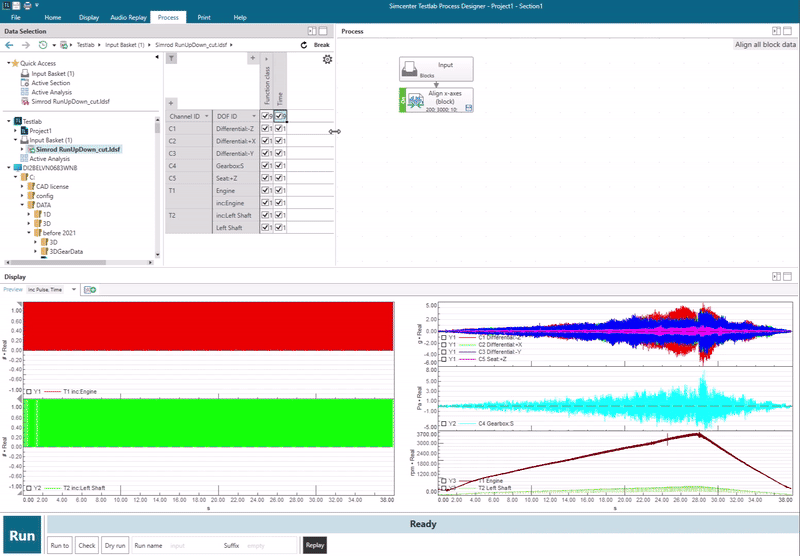800x556 pixels.
Task: Click the plus icon above Channel ID
Action: [171, 103]
